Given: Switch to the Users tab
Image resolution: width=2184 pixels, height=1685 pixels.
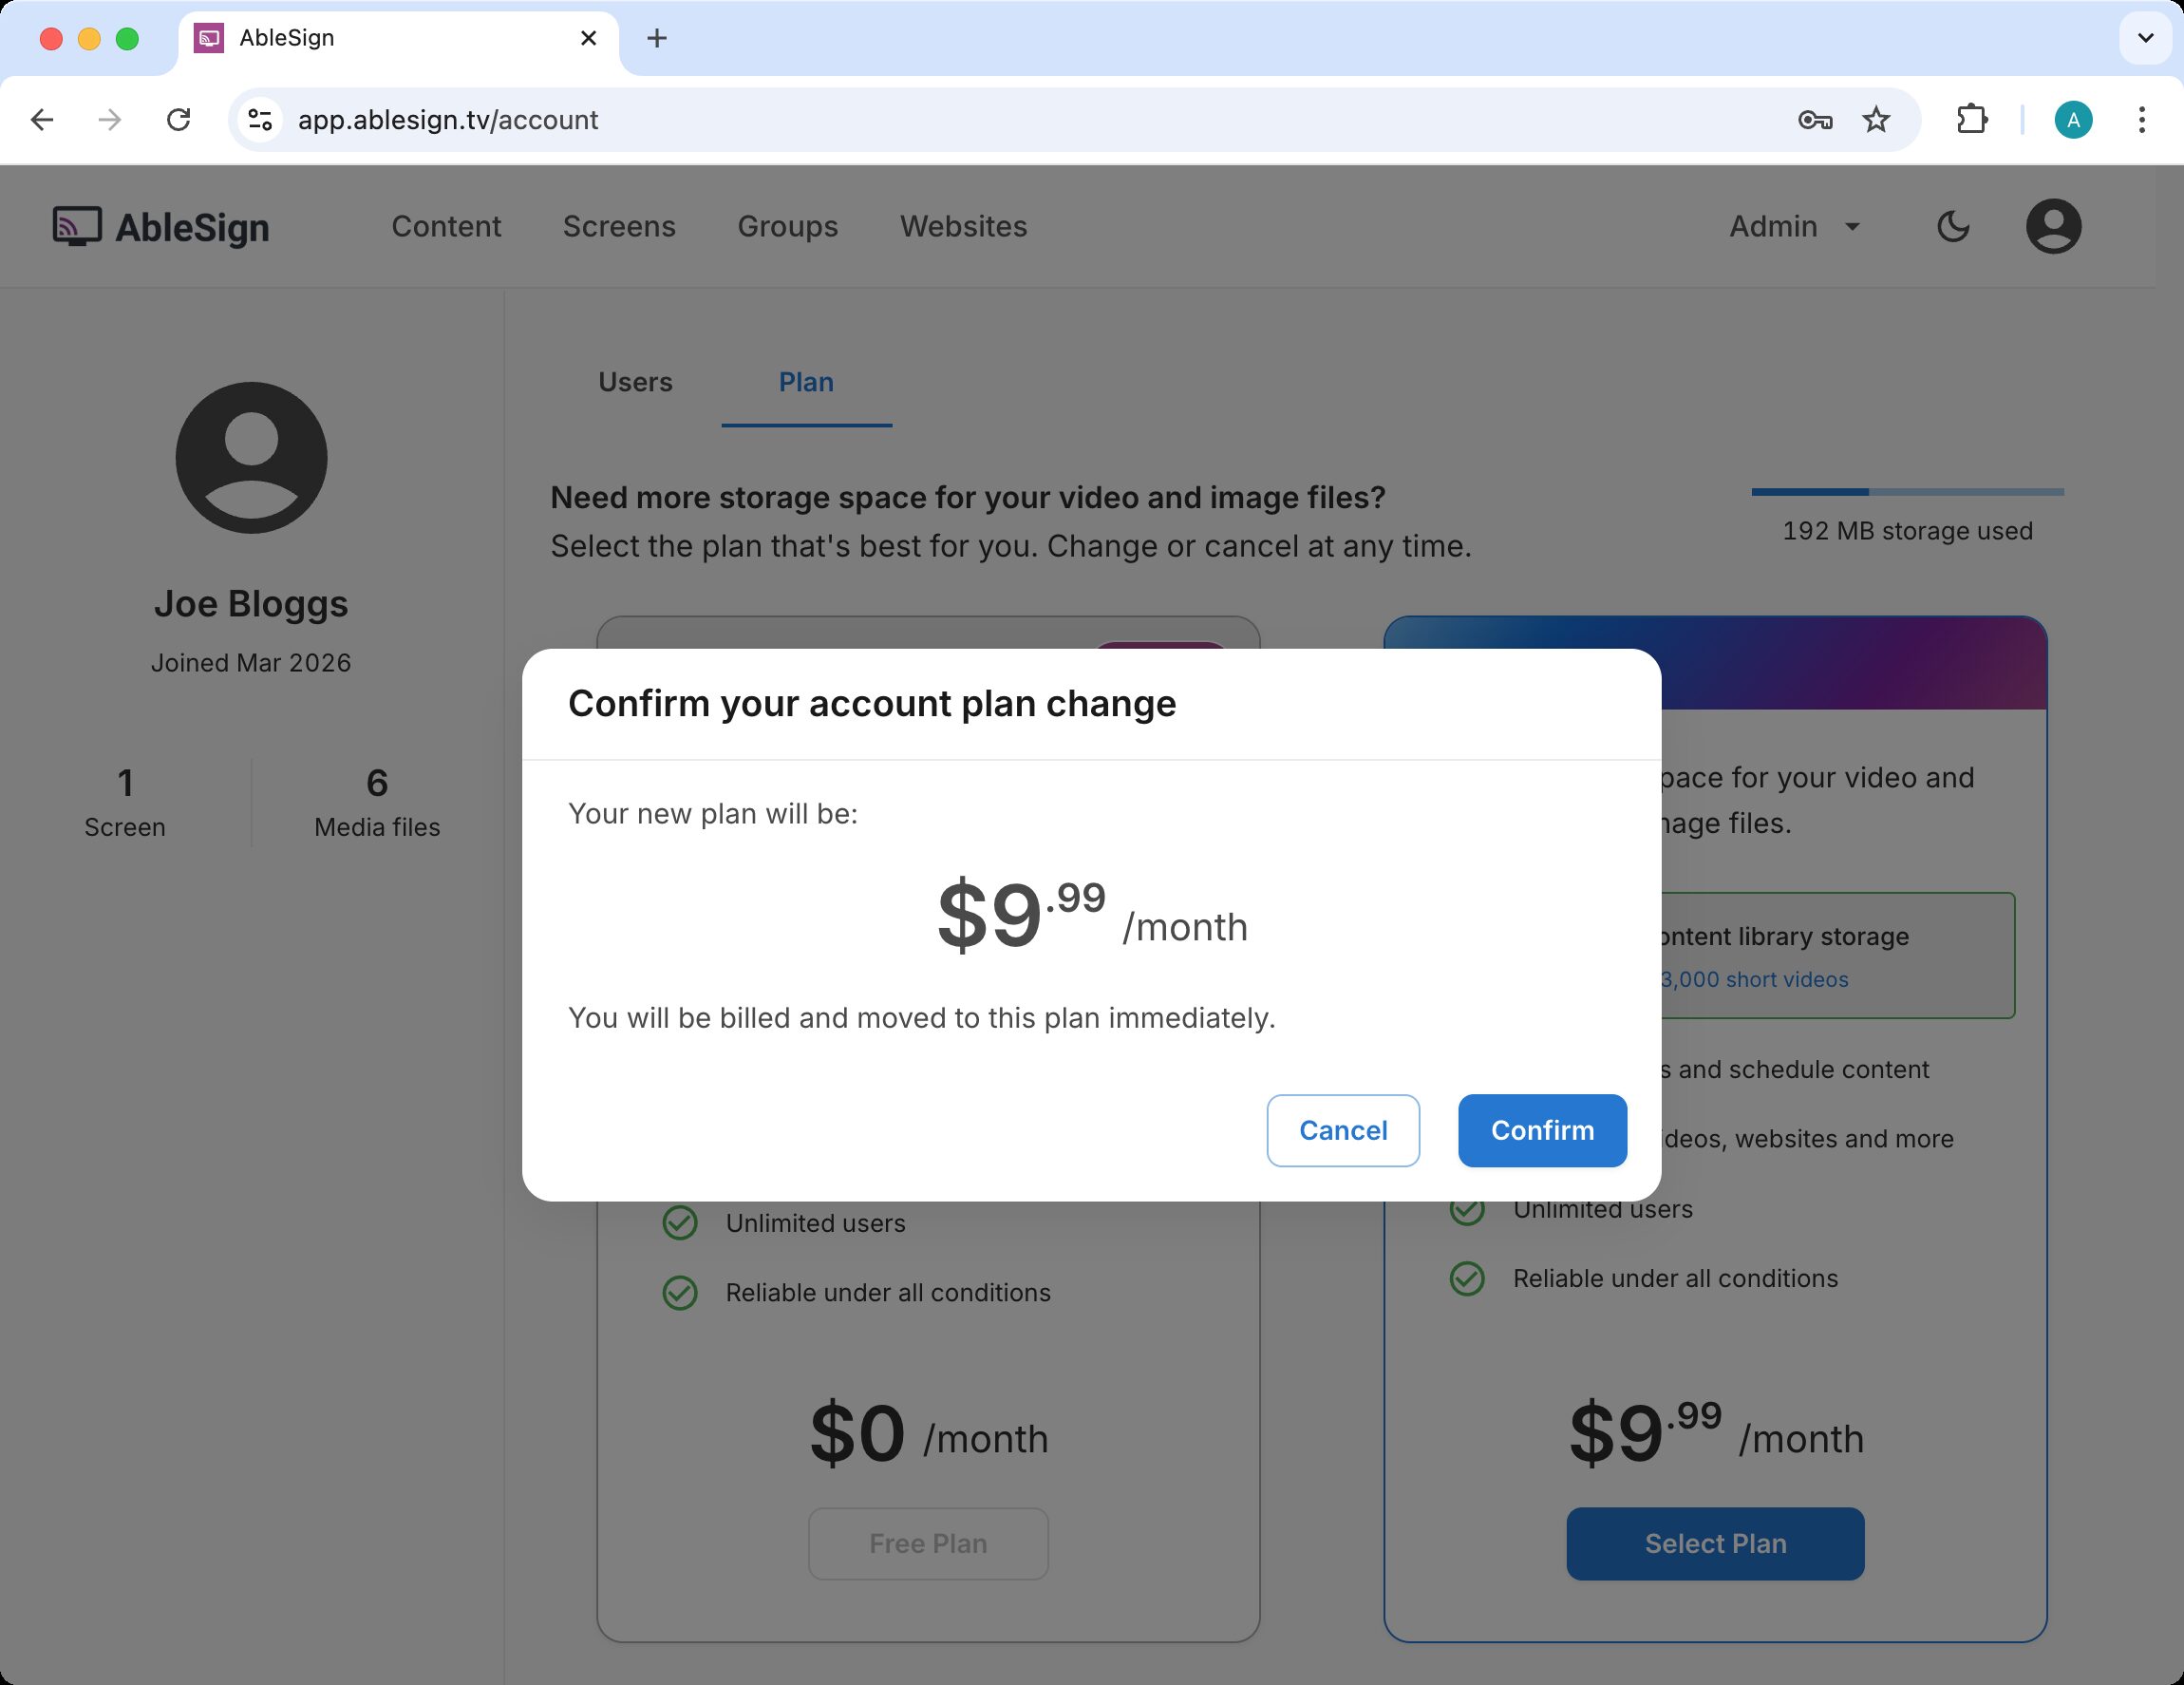Looking at the screenshot, I should pos(635,382).
